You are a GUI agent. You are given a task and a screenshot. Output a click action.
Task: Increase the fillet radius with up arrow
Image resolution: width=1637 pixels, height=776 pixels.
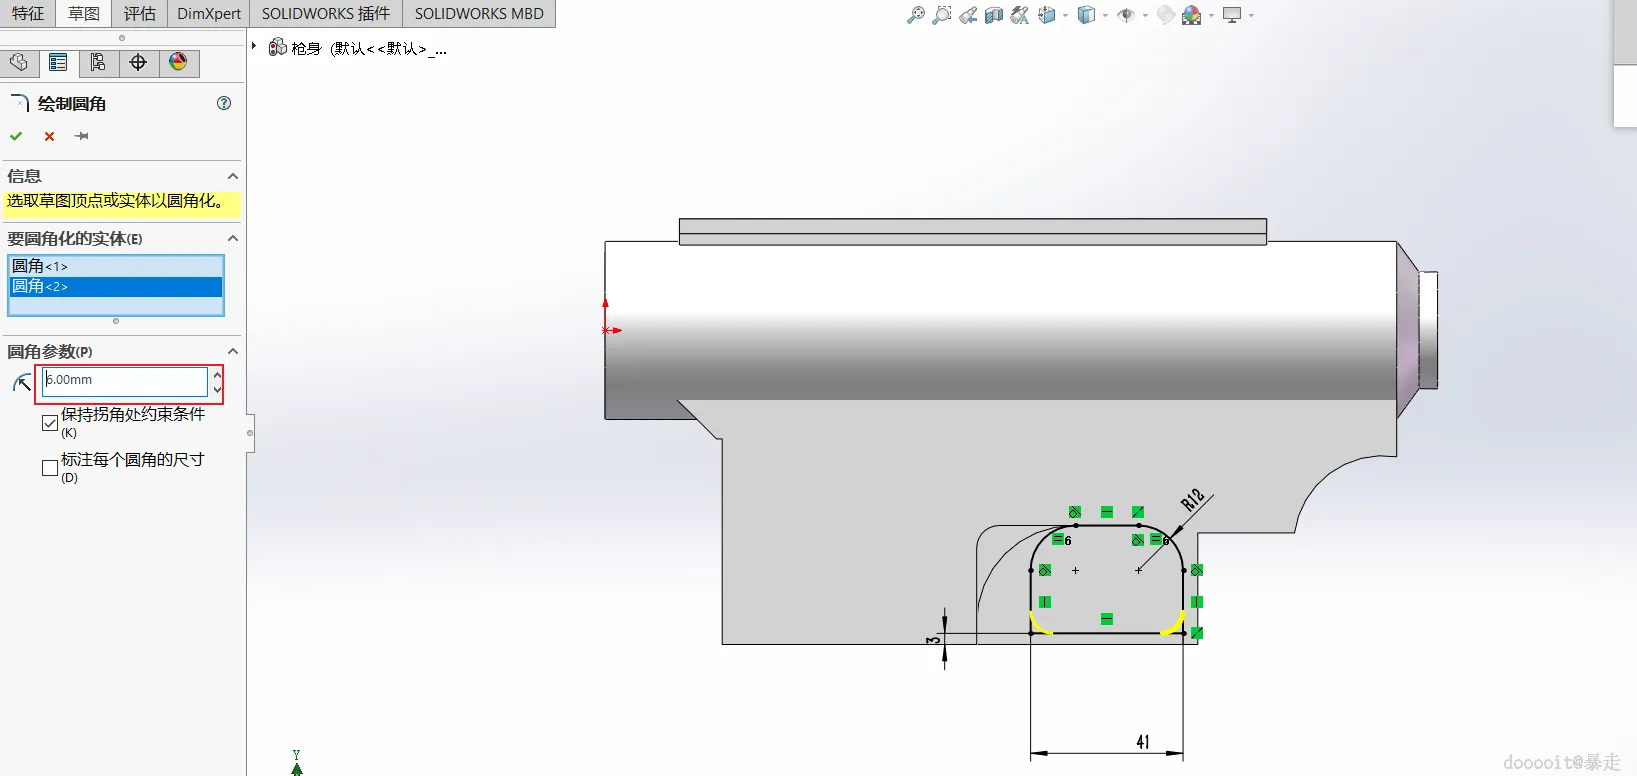217,375
